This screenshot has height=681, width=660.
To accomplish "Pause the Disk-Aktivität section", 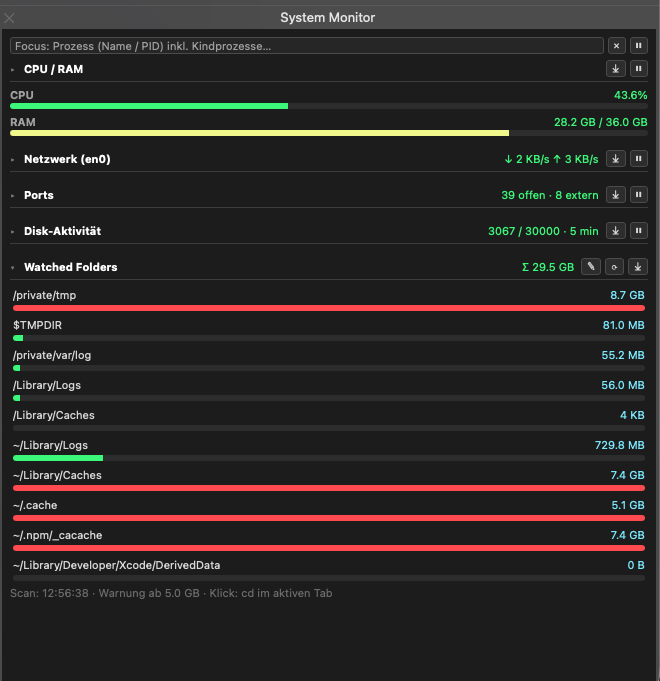I will coord(639,231).
